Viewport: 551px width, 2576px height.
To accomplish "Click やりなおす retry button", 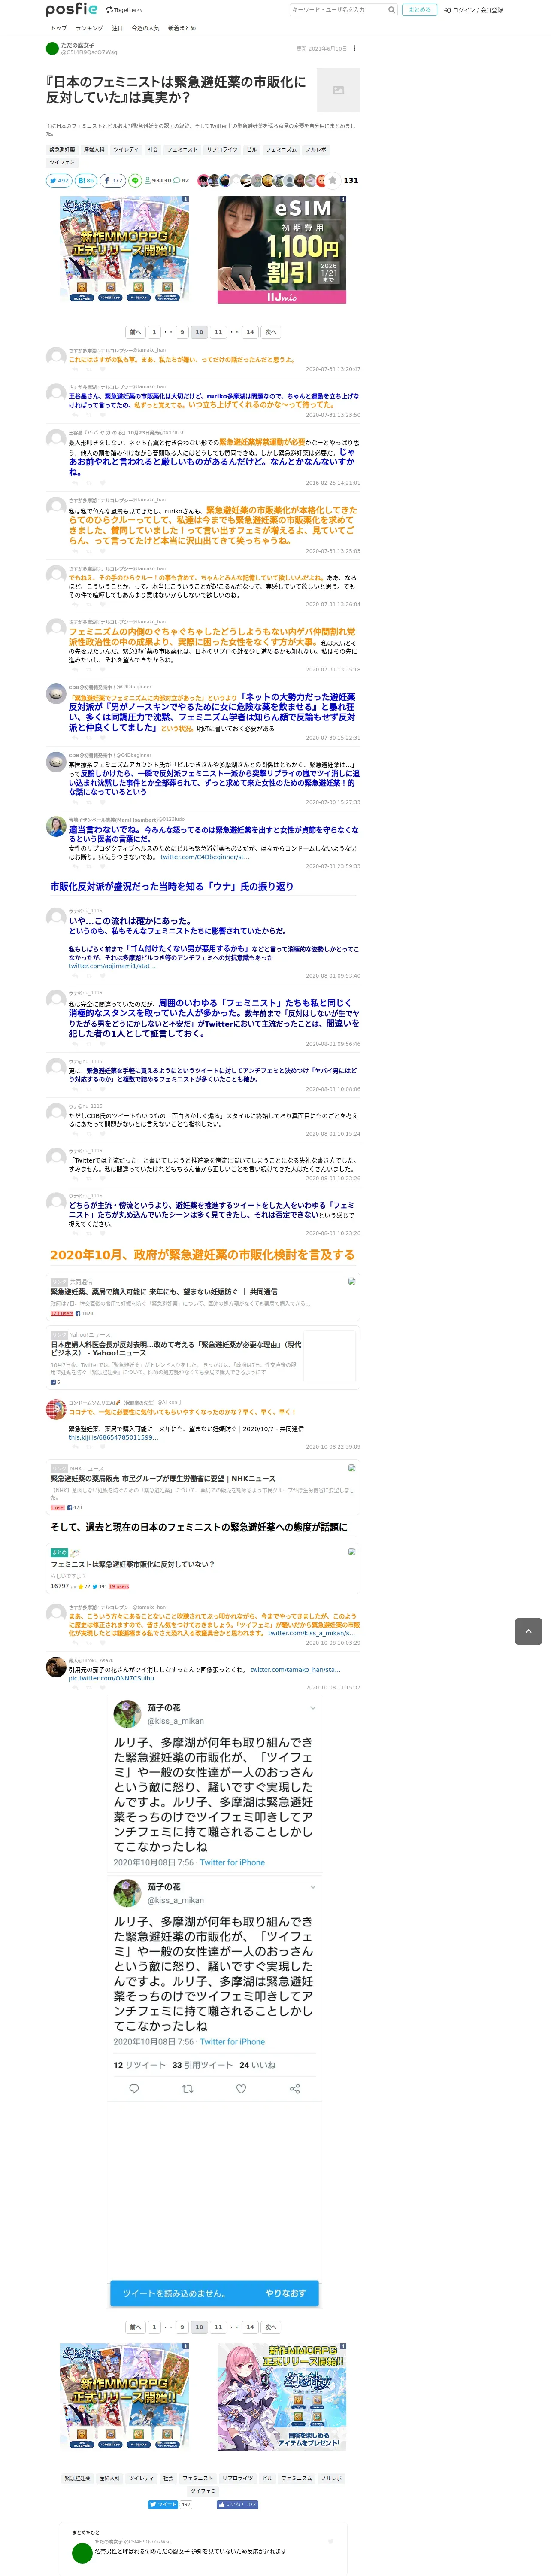I will click(285, 2293).
